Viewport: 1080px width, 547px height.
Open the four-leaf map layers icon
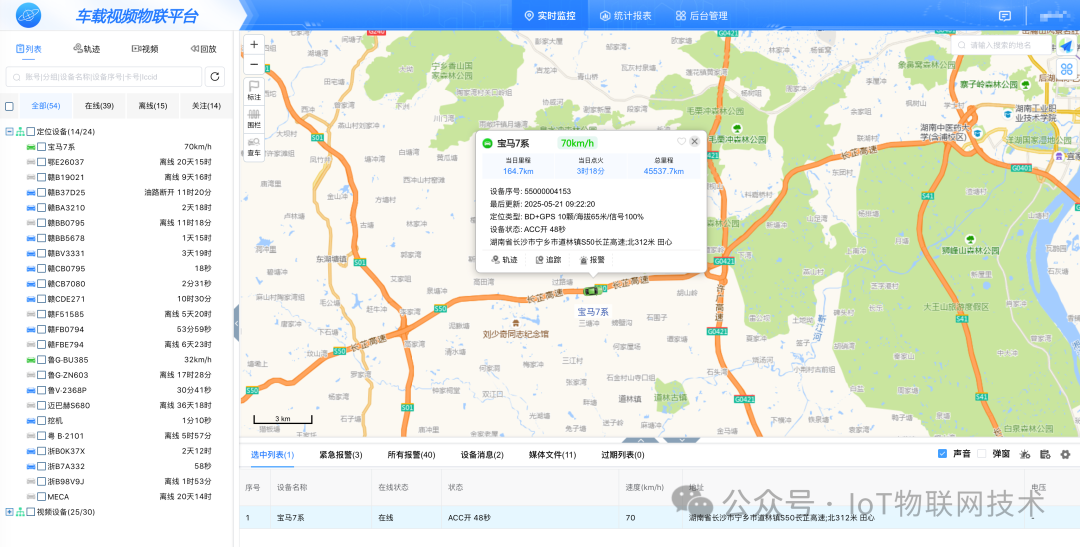tap(1066, 70)
